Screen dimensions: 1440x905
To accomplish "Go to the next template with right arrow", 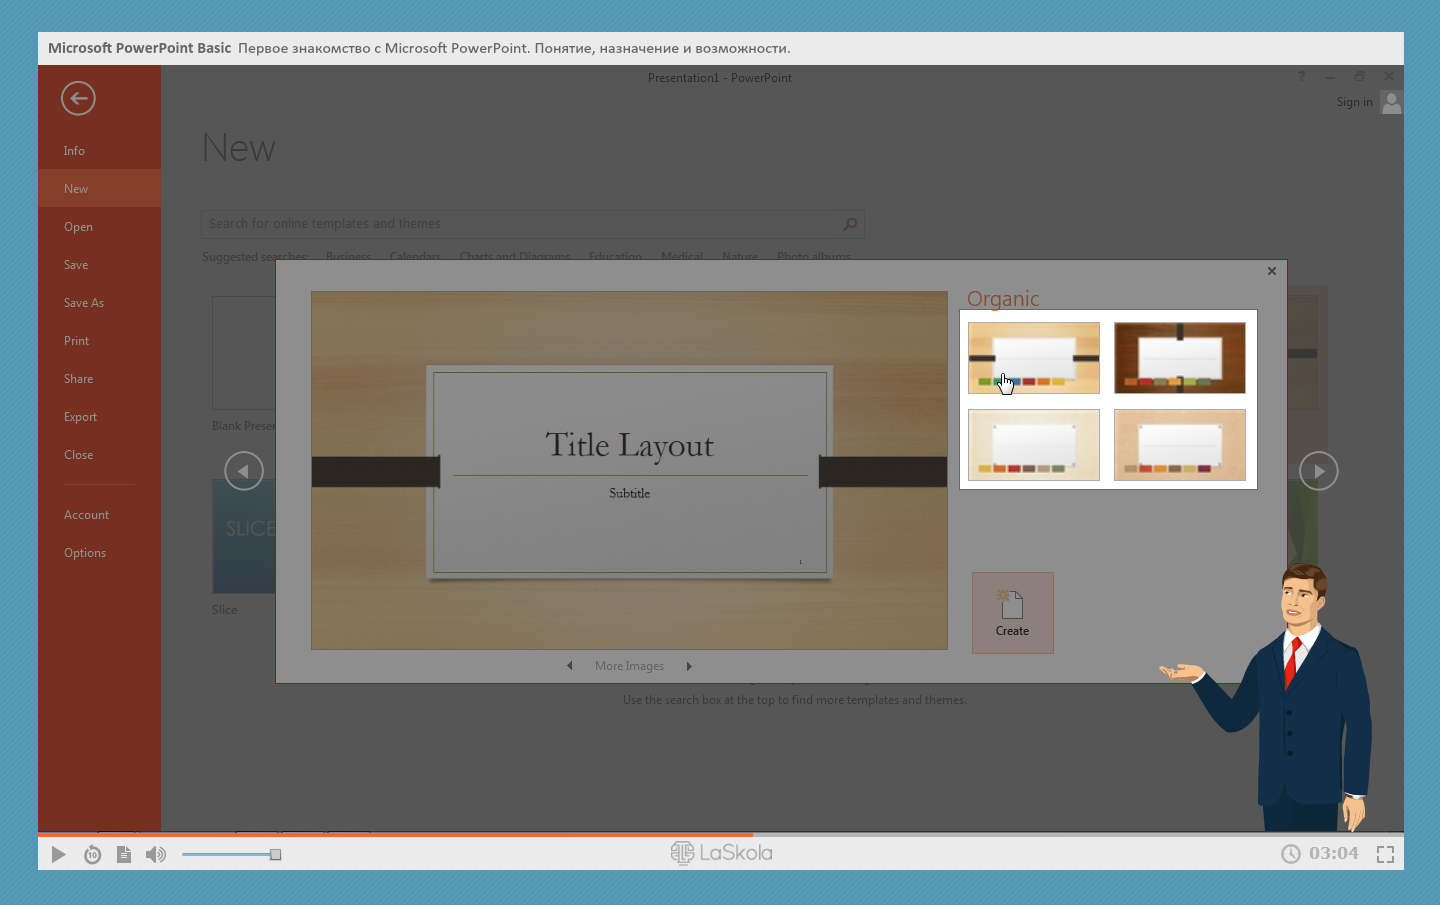I will (x=1318, y=471).
